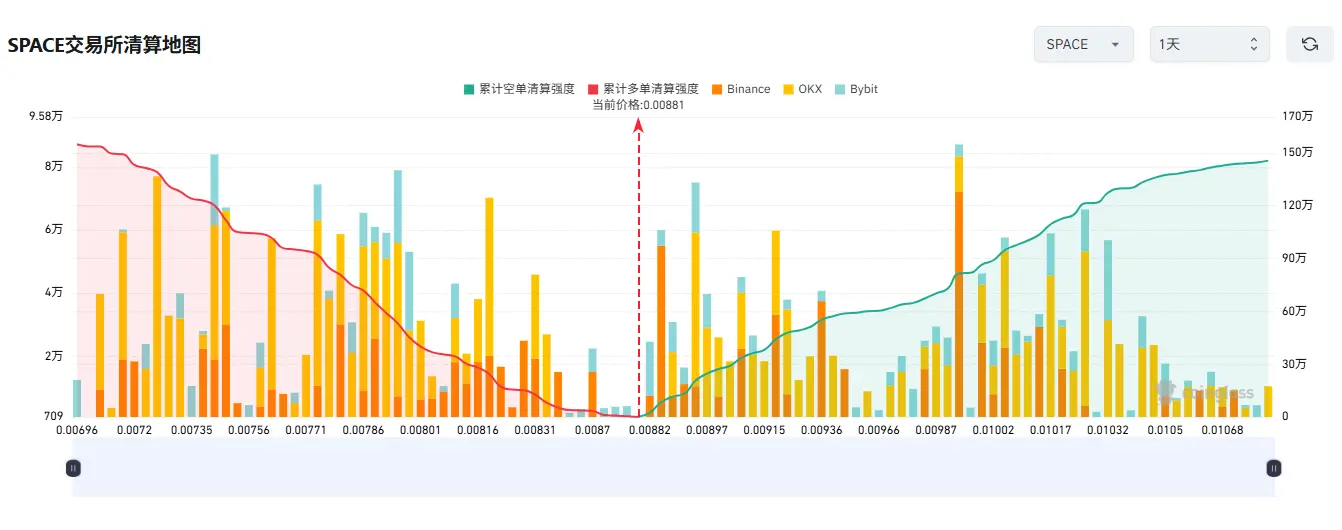The height and width of the screenshot is (530, 1342).
Task: Click the right zoom slider handle
Action: [x=1273, y=467]
